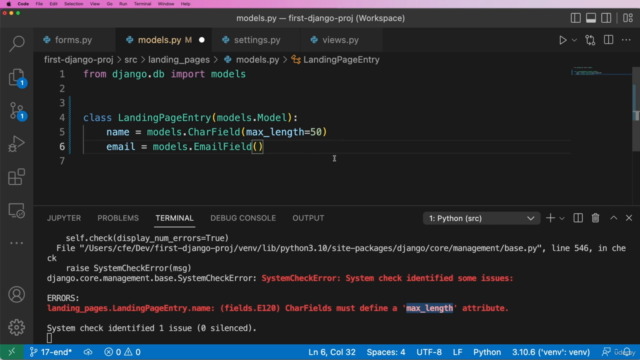Click line number 7 in gutter
Viewport: 640px width, 360px height.
pos(62,161)
